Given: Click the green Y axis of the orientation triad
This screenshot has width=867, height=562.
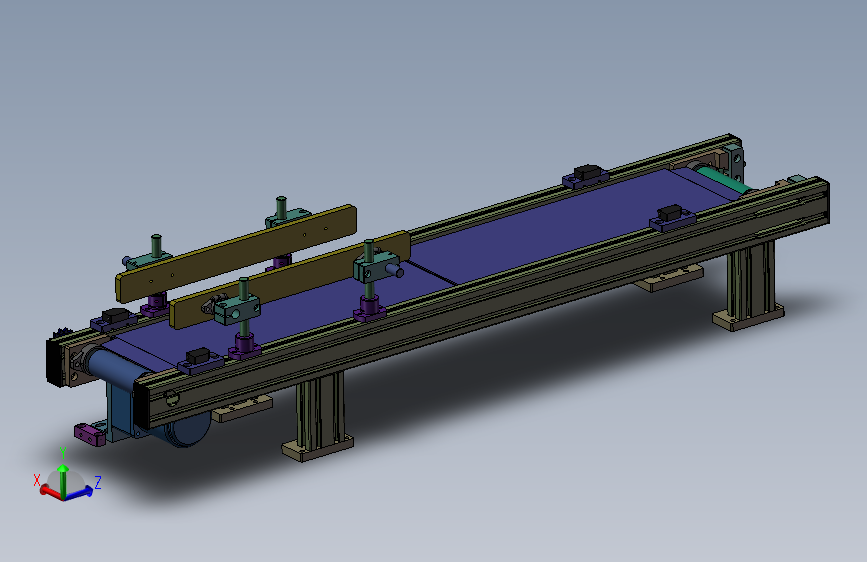Looking at the screenshot, I should click(x=63, y=480).
